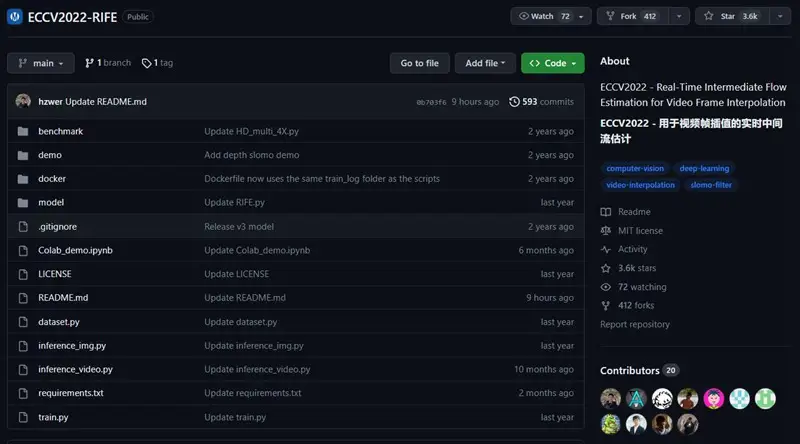Viewport: 800px width, 444px height.
Task: Click the first contributor avatar thumbnail
Action: coord(611,398)
